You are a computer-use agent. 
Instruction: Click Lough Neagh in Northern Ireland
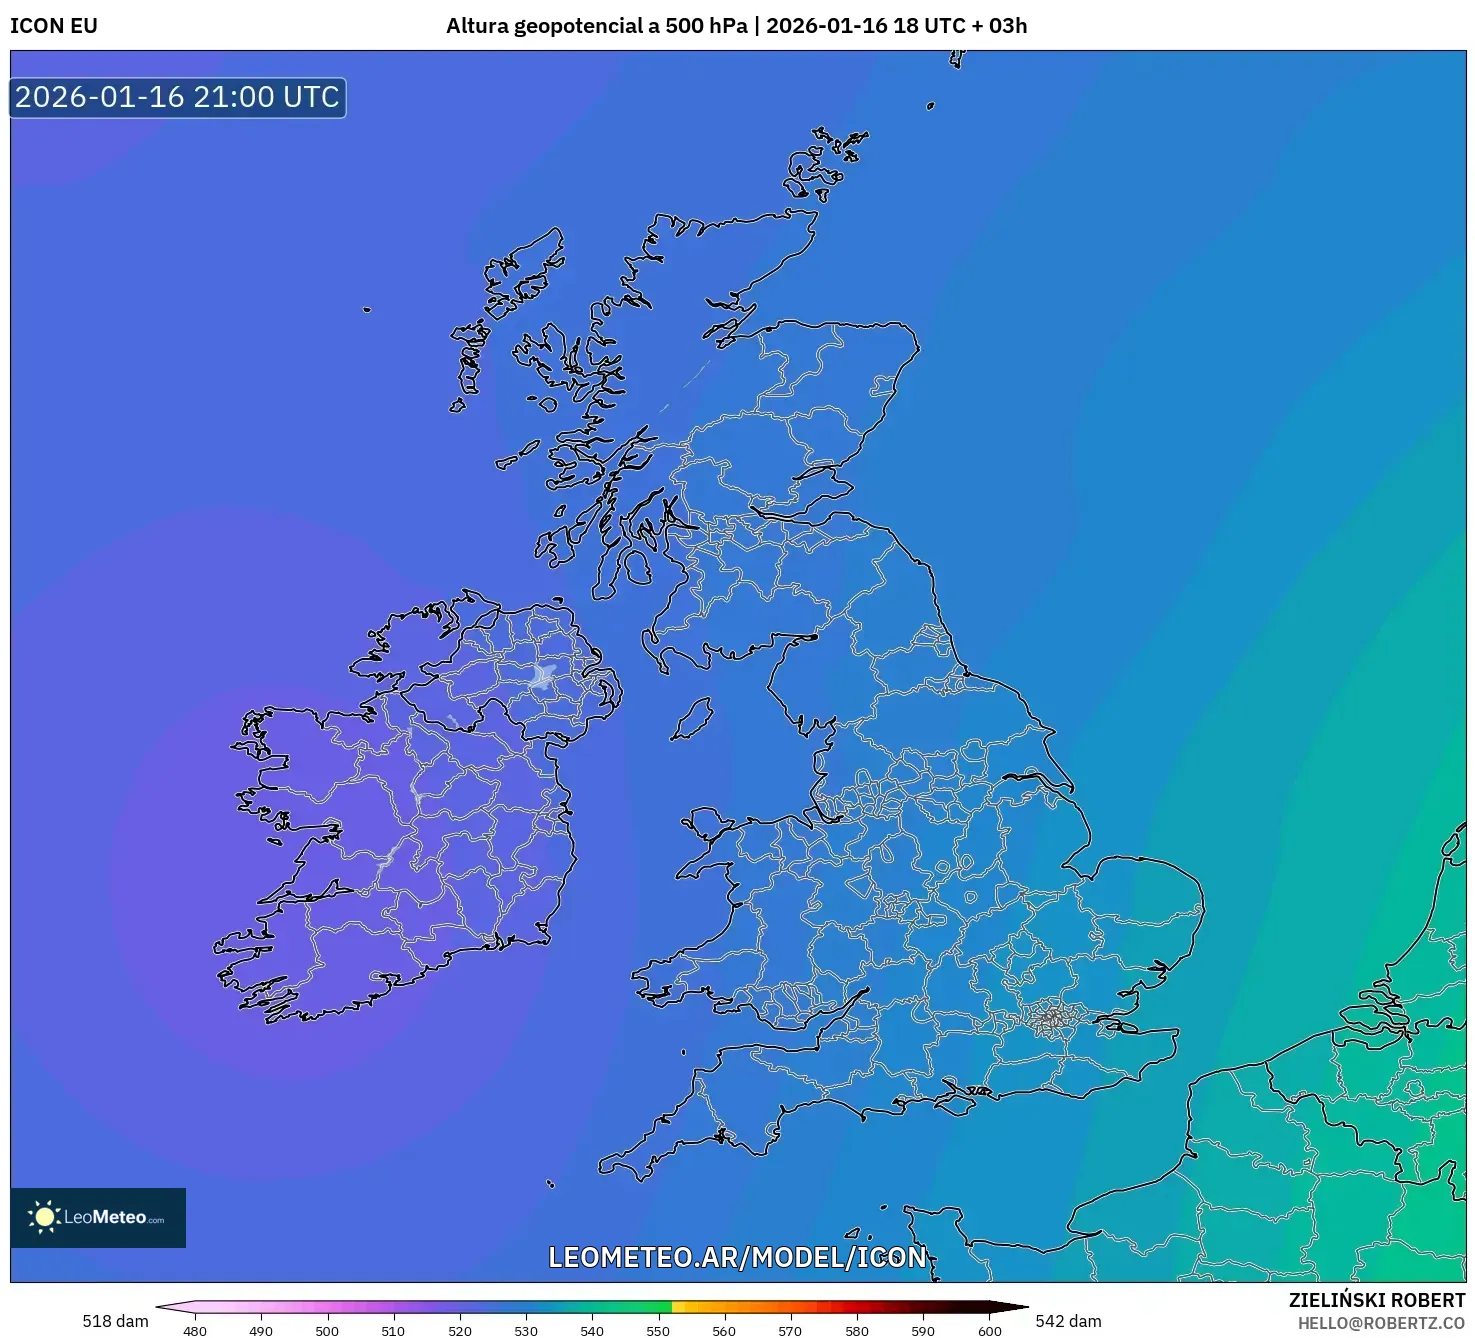click(543, 677)
